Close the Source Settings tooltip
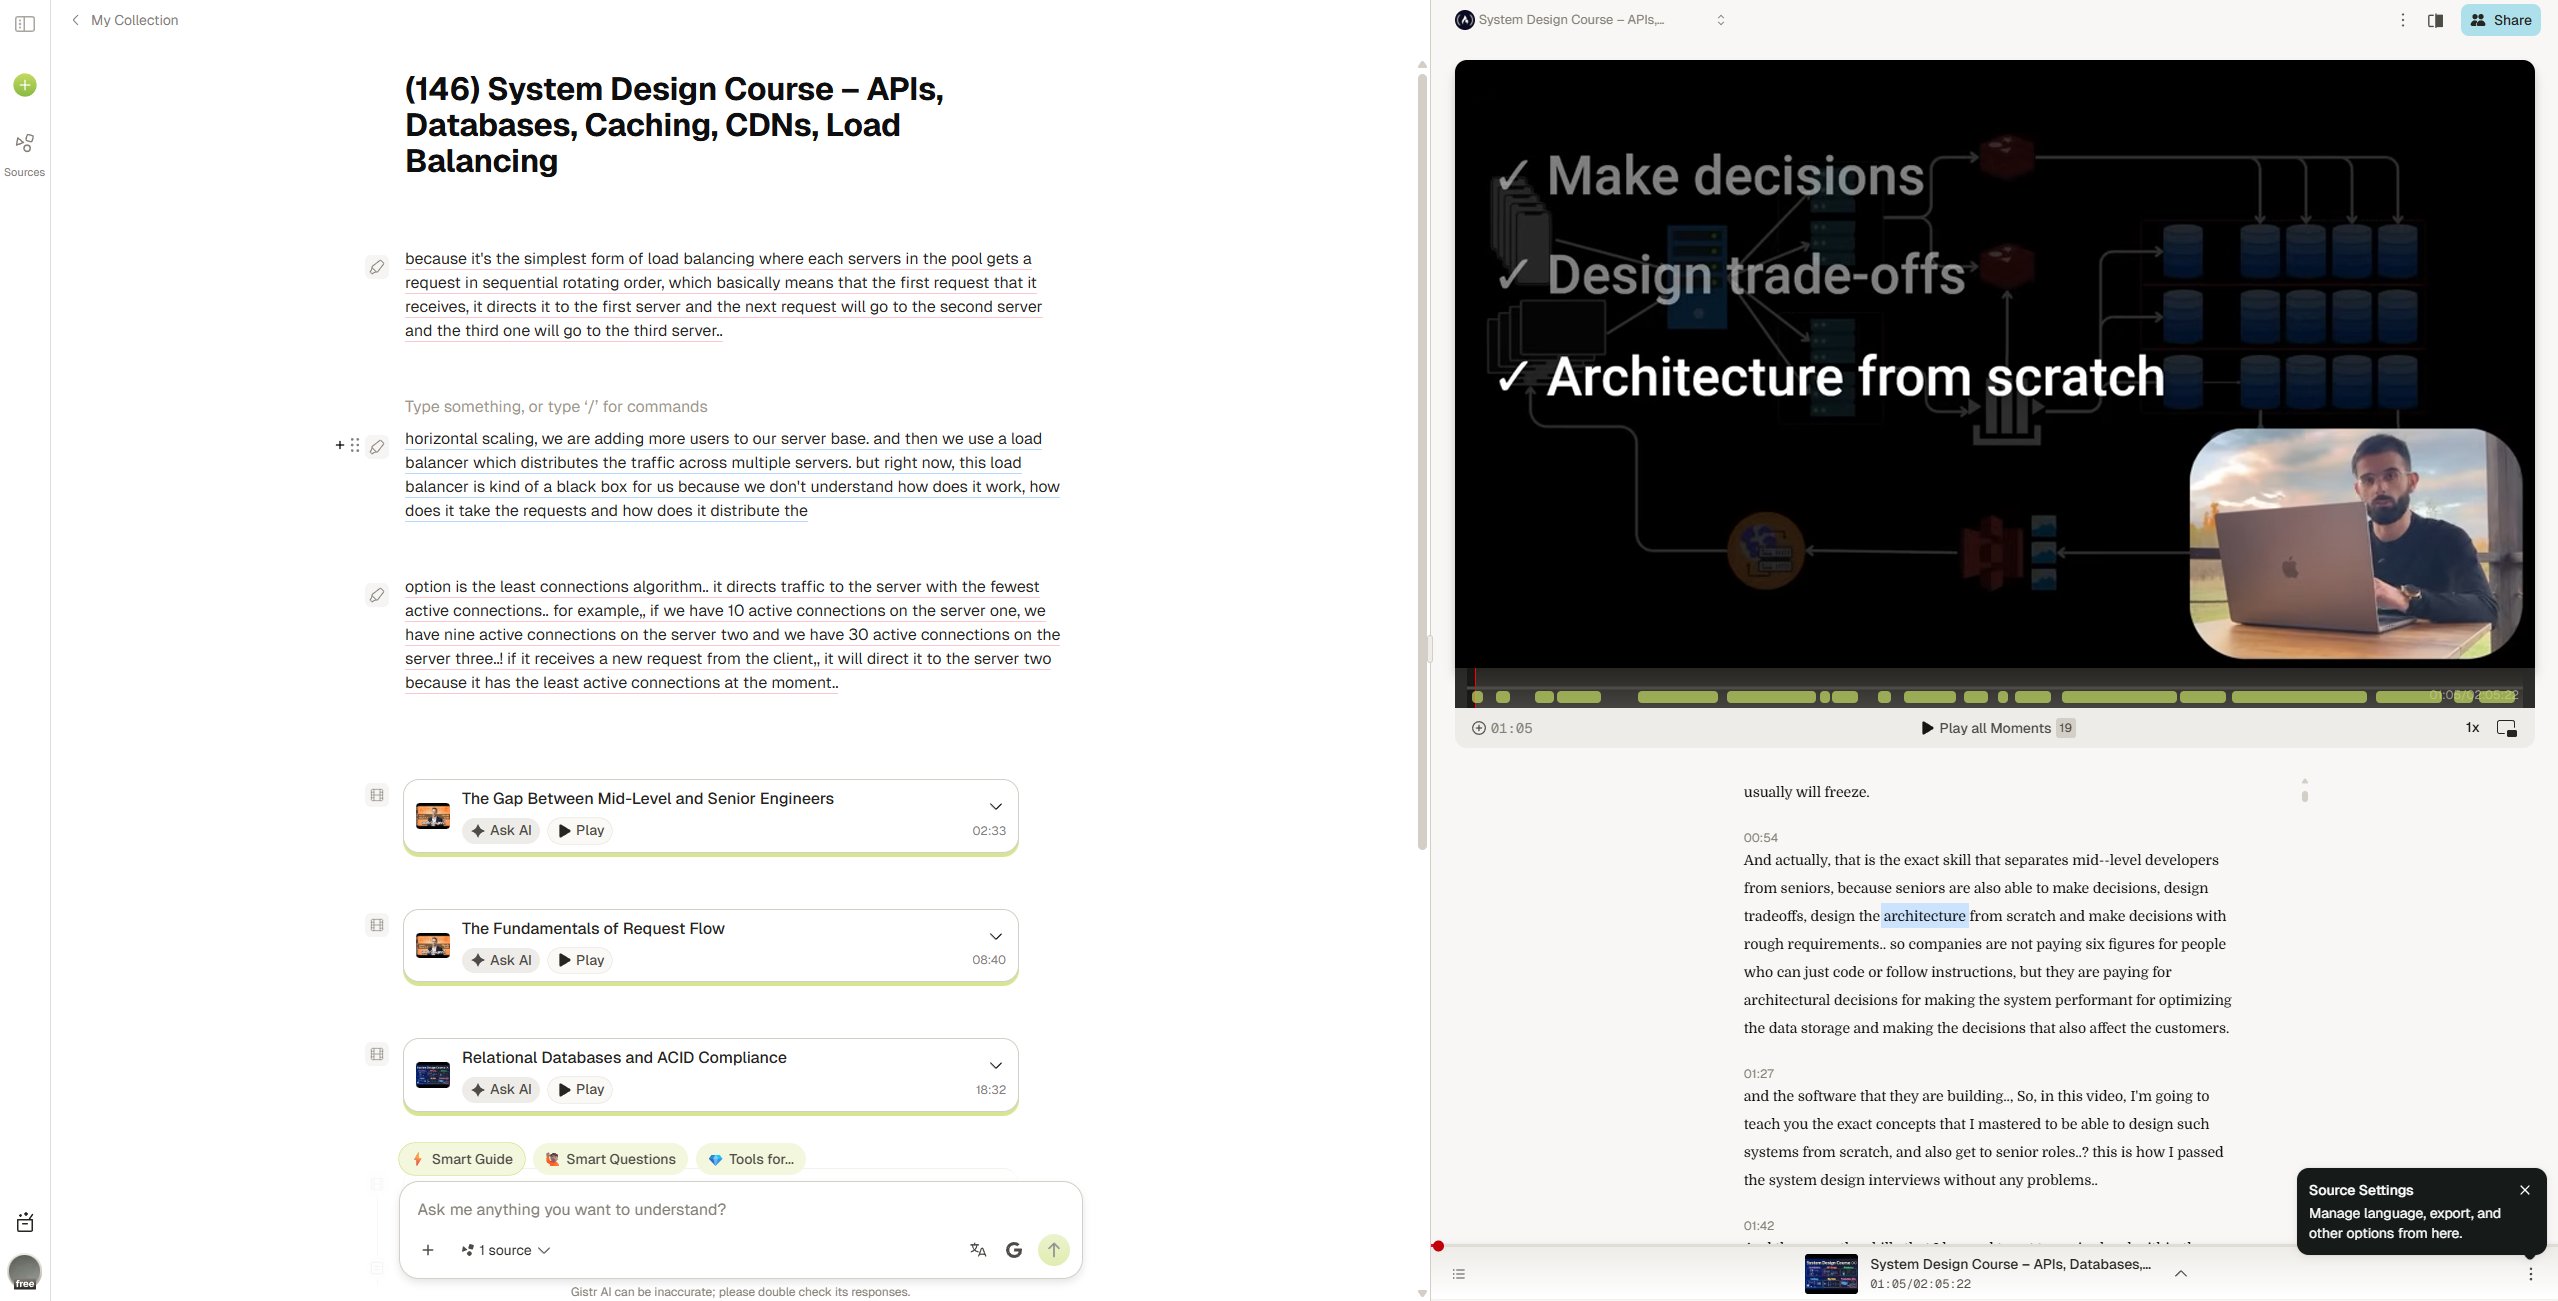The width and height of the screenshot is (2558, 1301). click(2525, 1190)
